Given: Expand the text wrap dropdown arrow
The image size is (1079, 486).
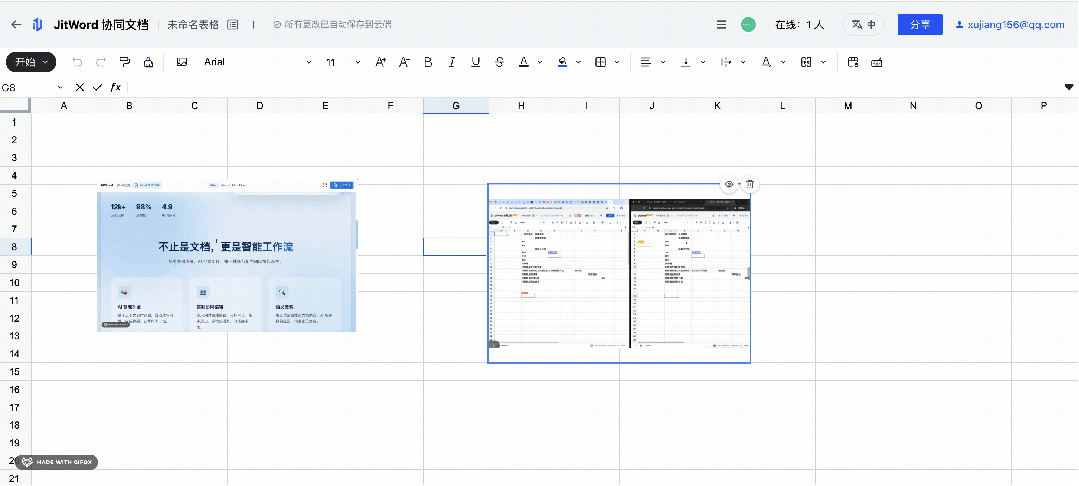Looking at the screenshot, I should click(x=743, y=62).
